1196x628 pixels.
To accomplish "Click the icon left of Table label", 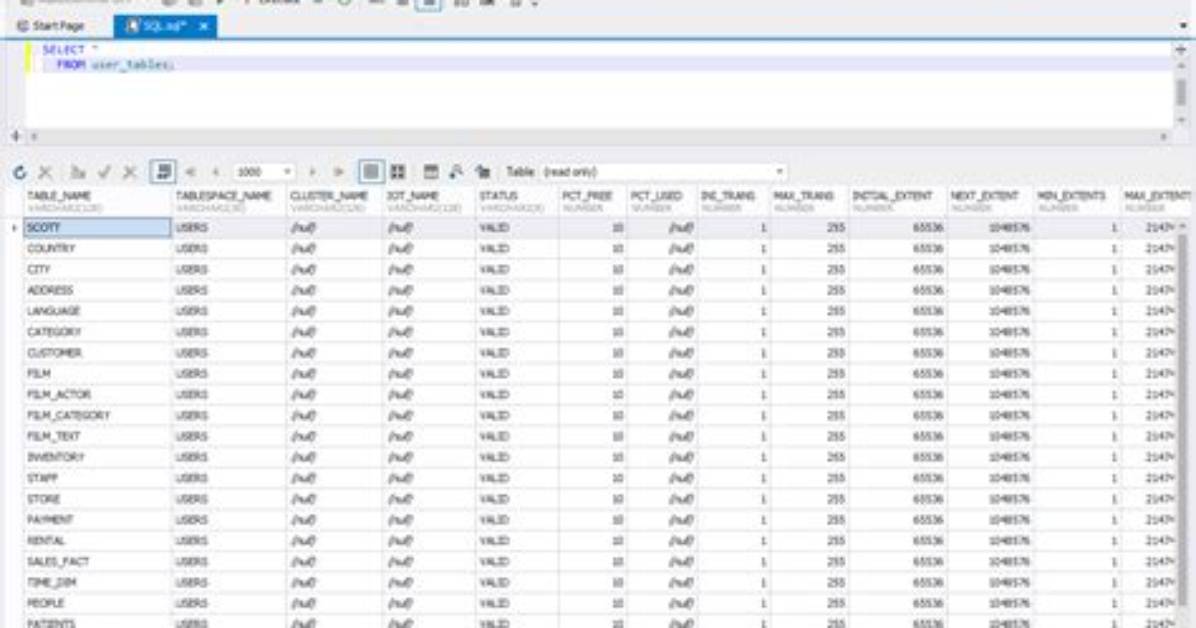I will 482,172.
